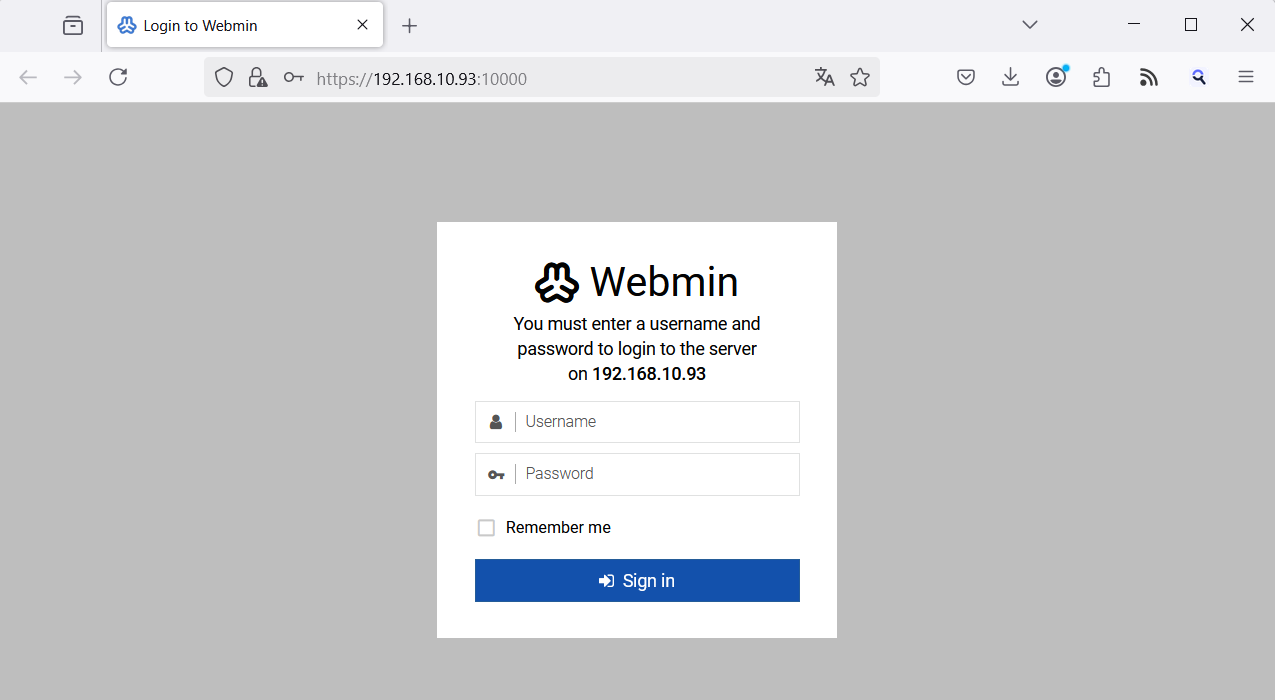Open a new tab with plus button
1275x700 pixels.
[x=409, y=26]
